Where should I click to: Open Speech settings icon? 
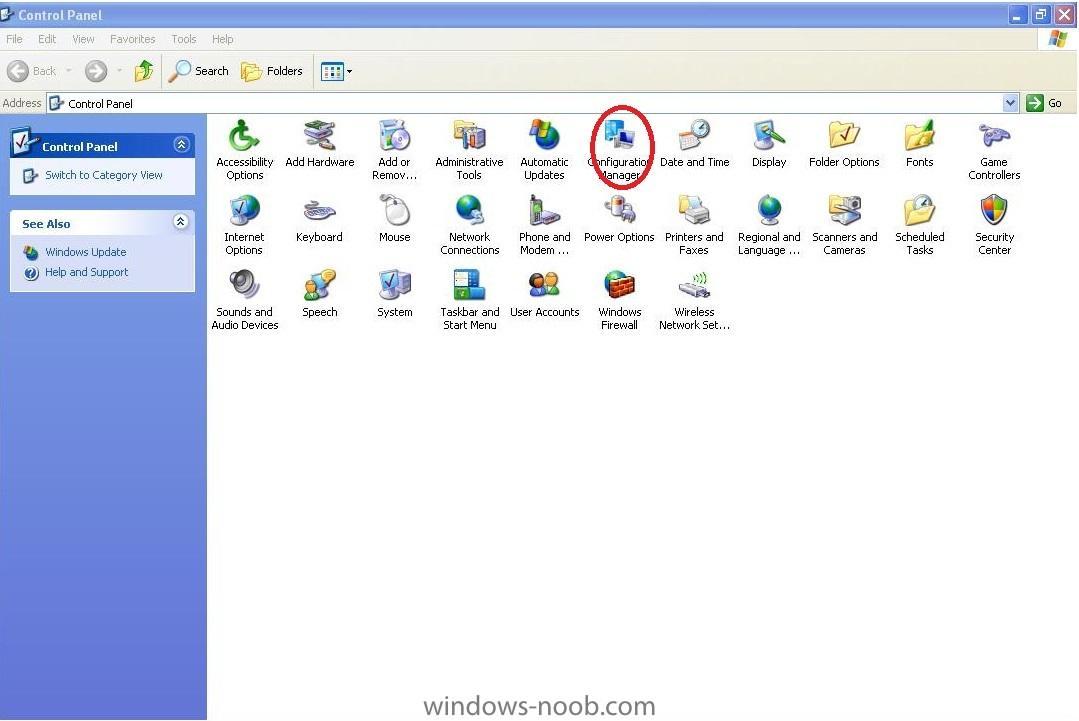click(x=319, y=294)
